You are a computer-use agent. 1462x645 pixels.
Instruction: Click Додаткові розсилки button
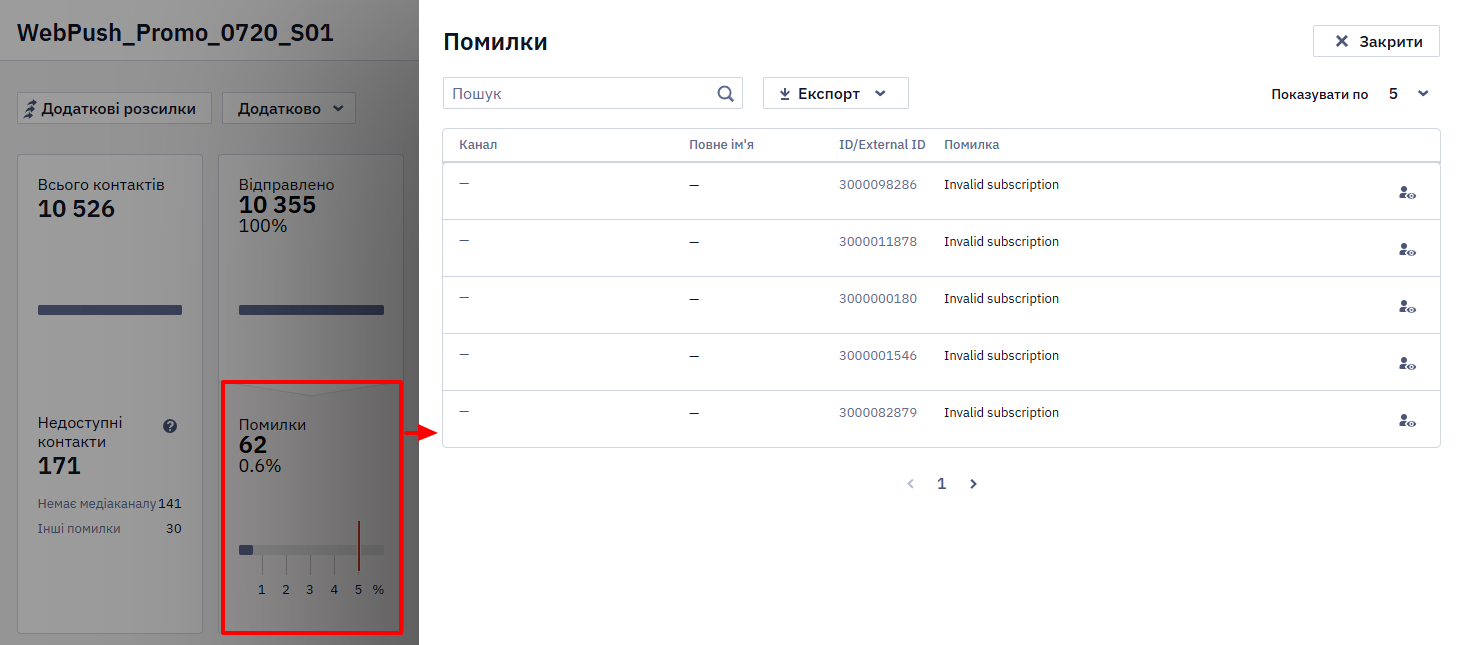[114, 108]
